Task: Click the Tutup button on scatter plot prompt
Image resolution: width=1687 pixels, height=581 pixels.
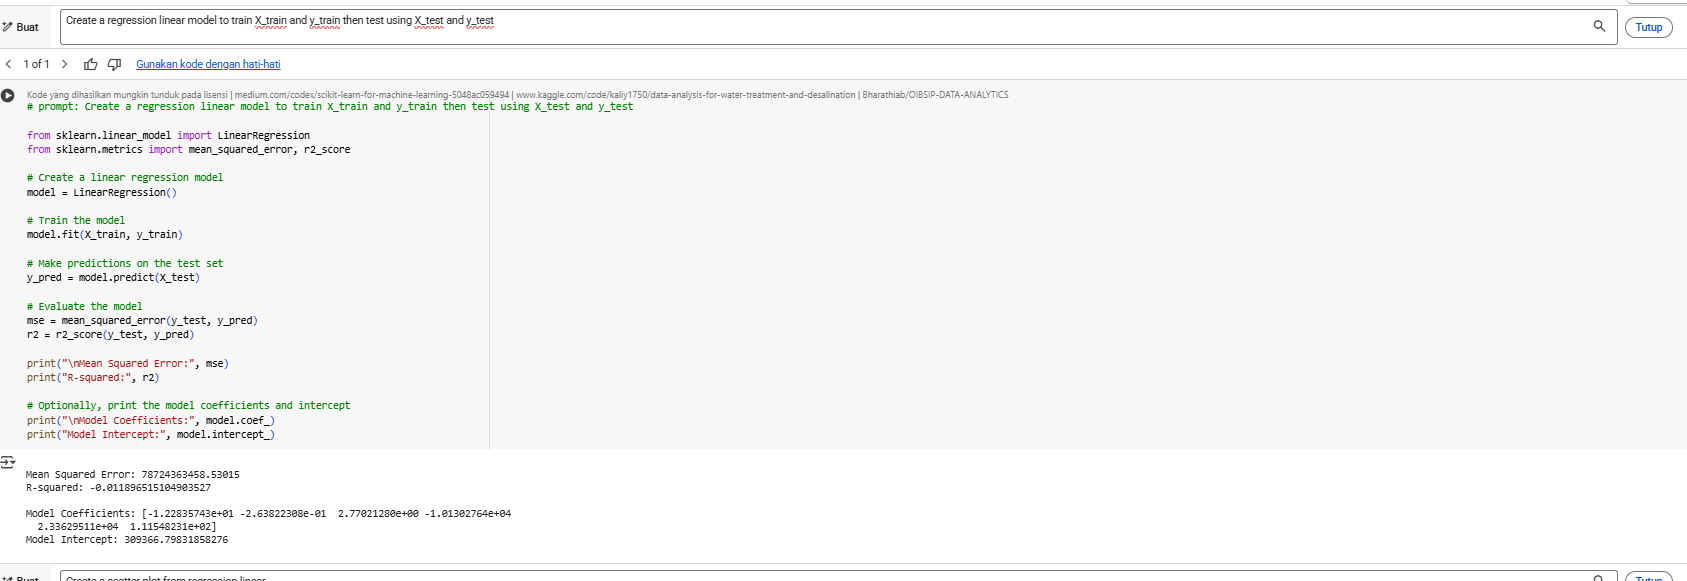Action: (1648, 577)
